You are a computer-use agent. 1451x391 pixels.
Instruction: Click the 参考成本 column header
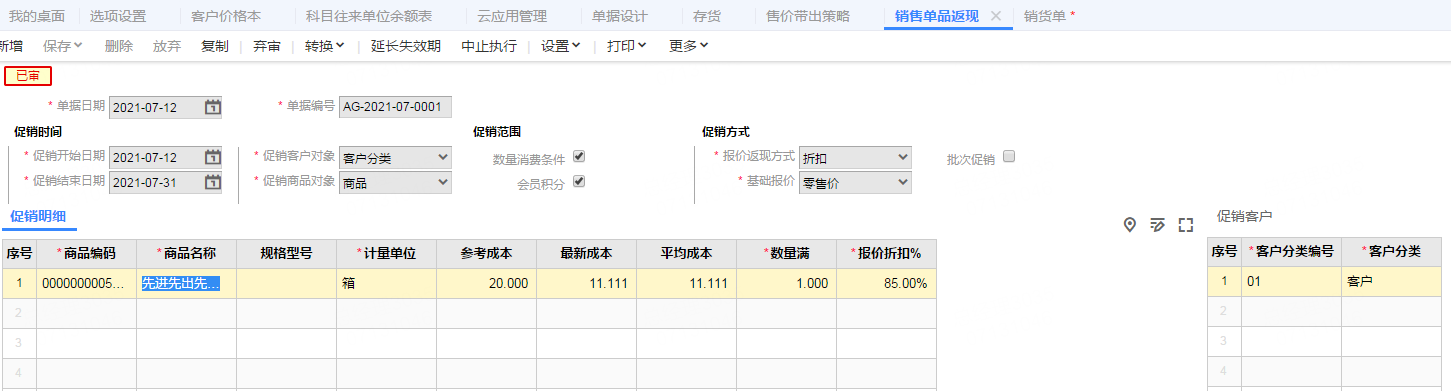click(x=487, y=253)
